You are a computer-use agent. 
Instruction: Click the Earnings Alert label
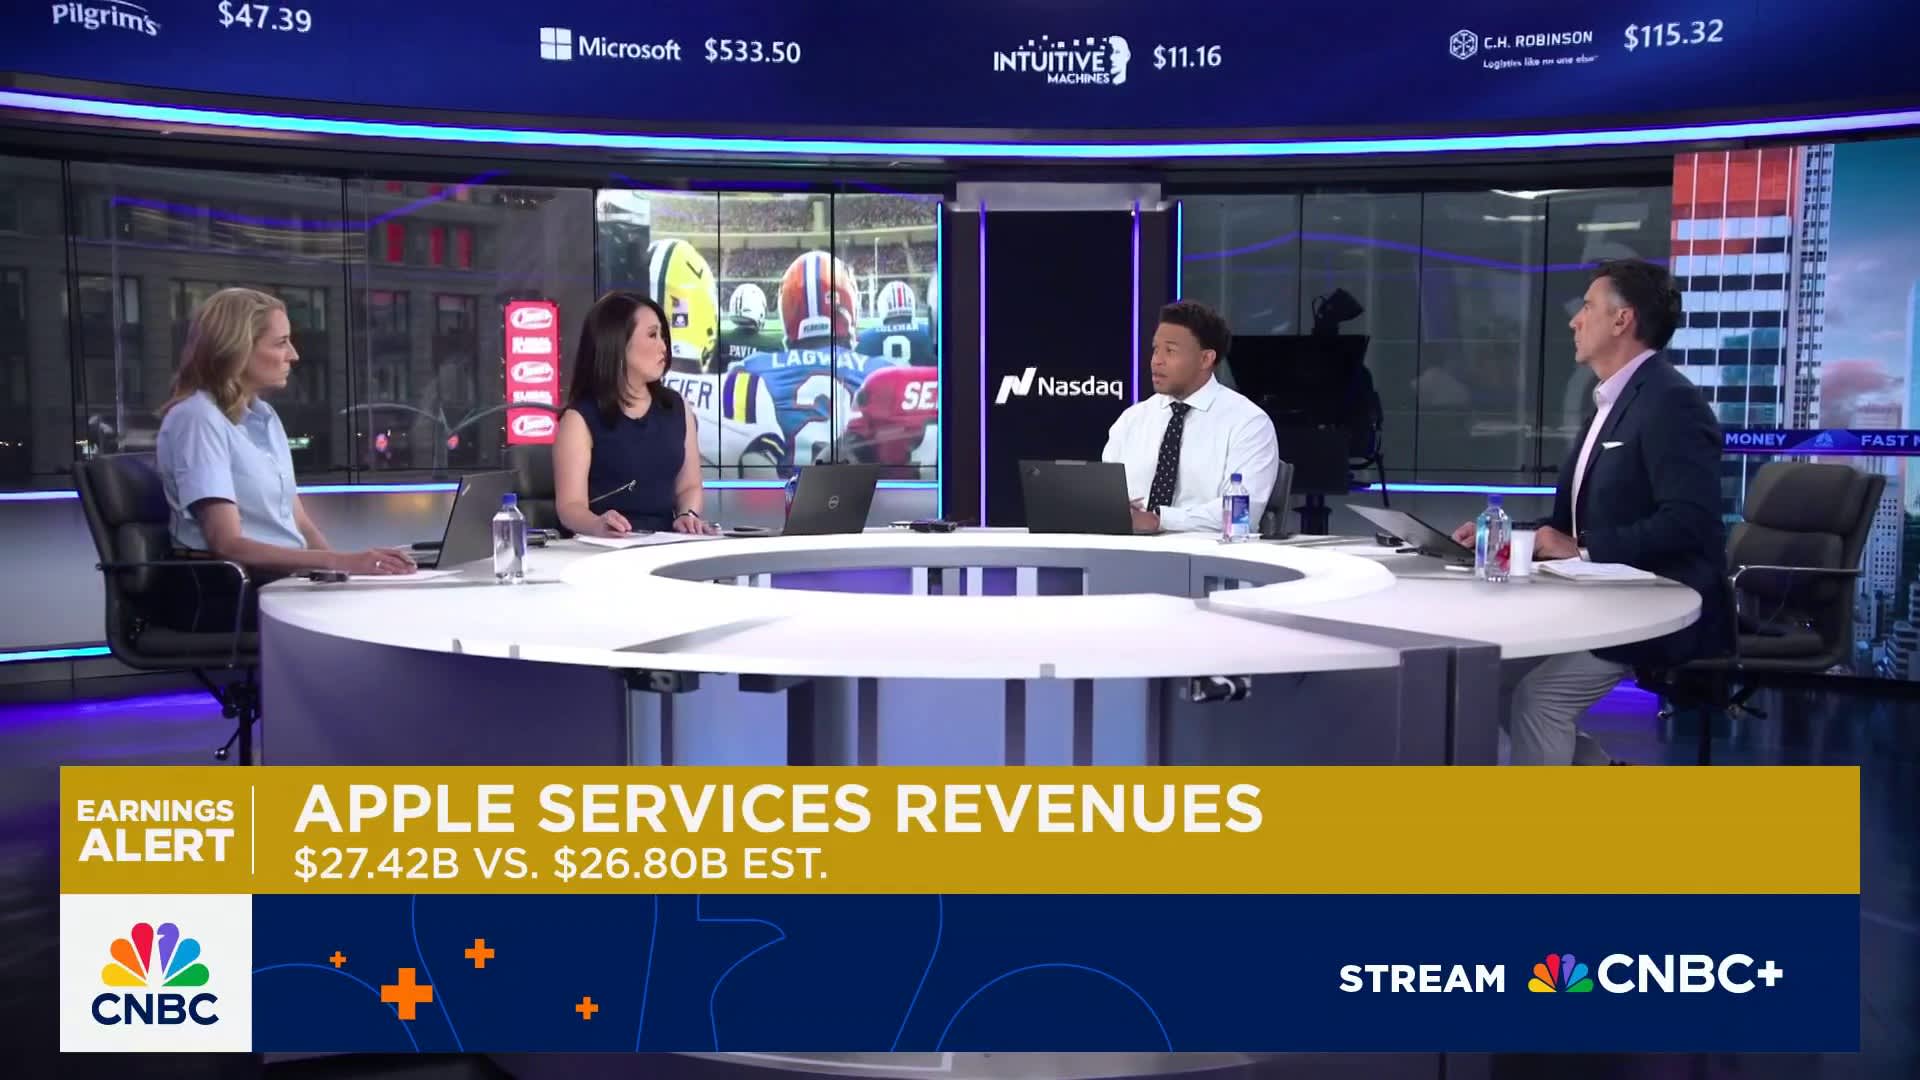click(155, 829)
